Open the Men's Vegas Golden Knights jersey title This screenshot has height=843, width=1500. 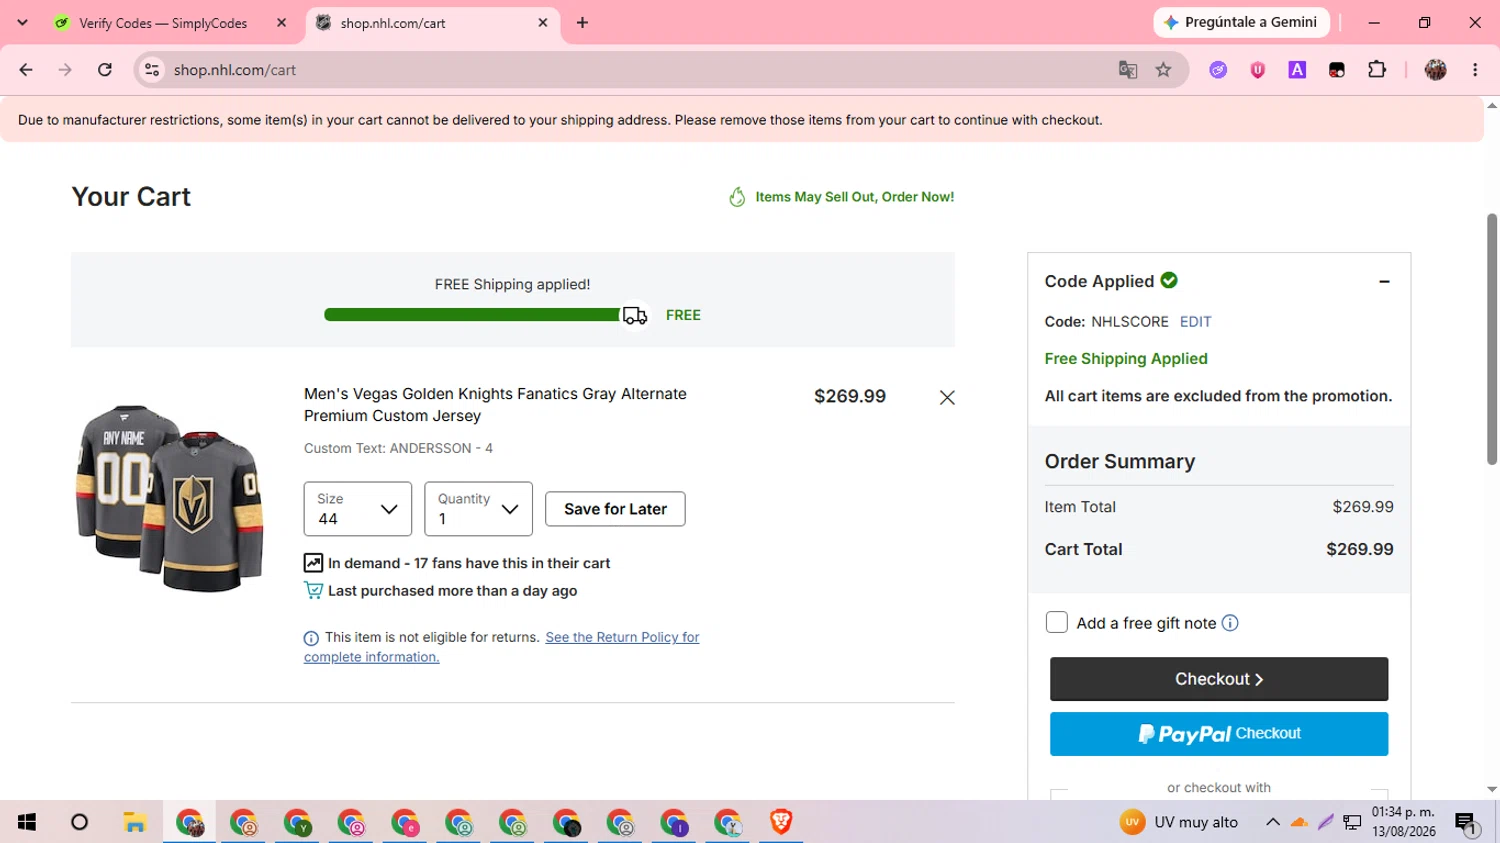(495, 405)
